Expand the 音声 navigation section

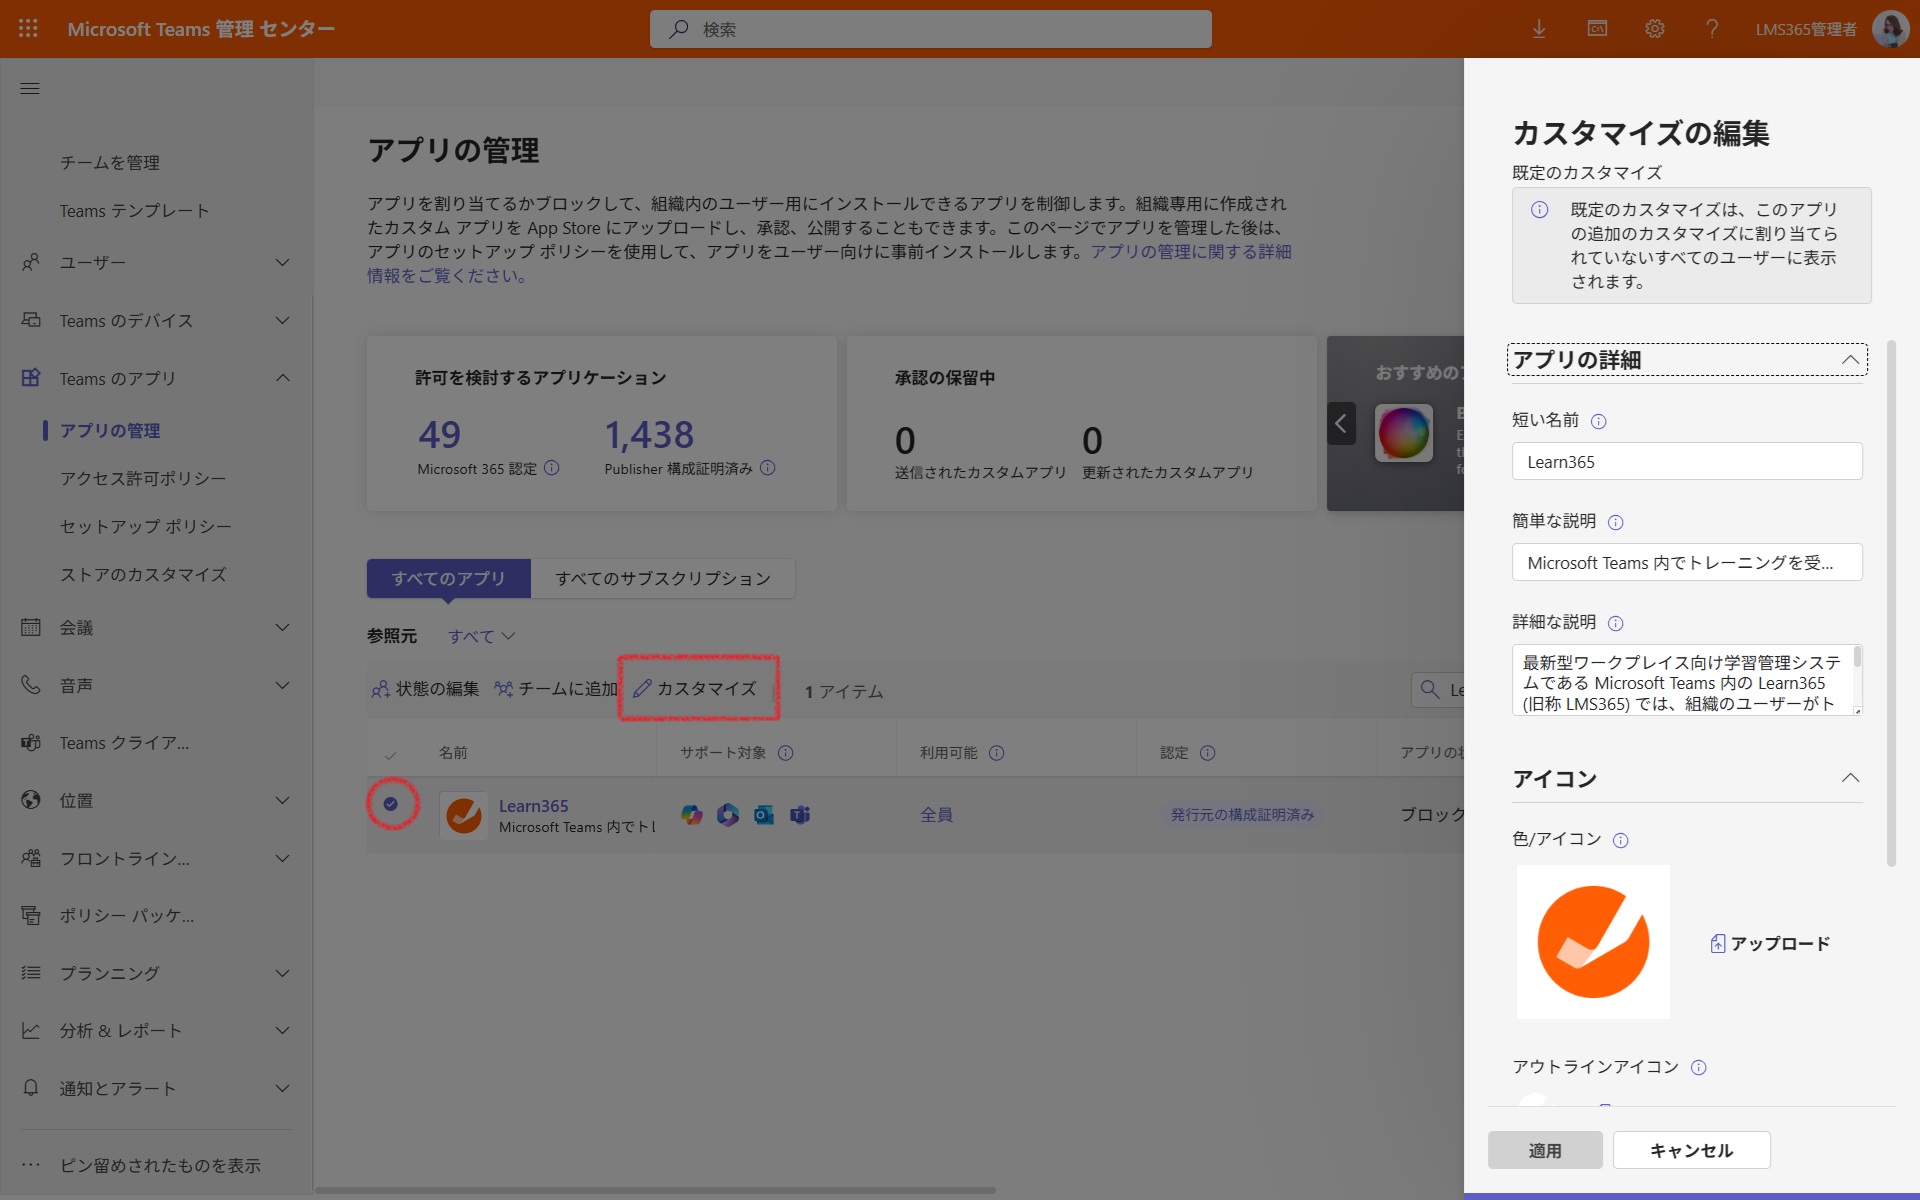[x=283, y=686]
